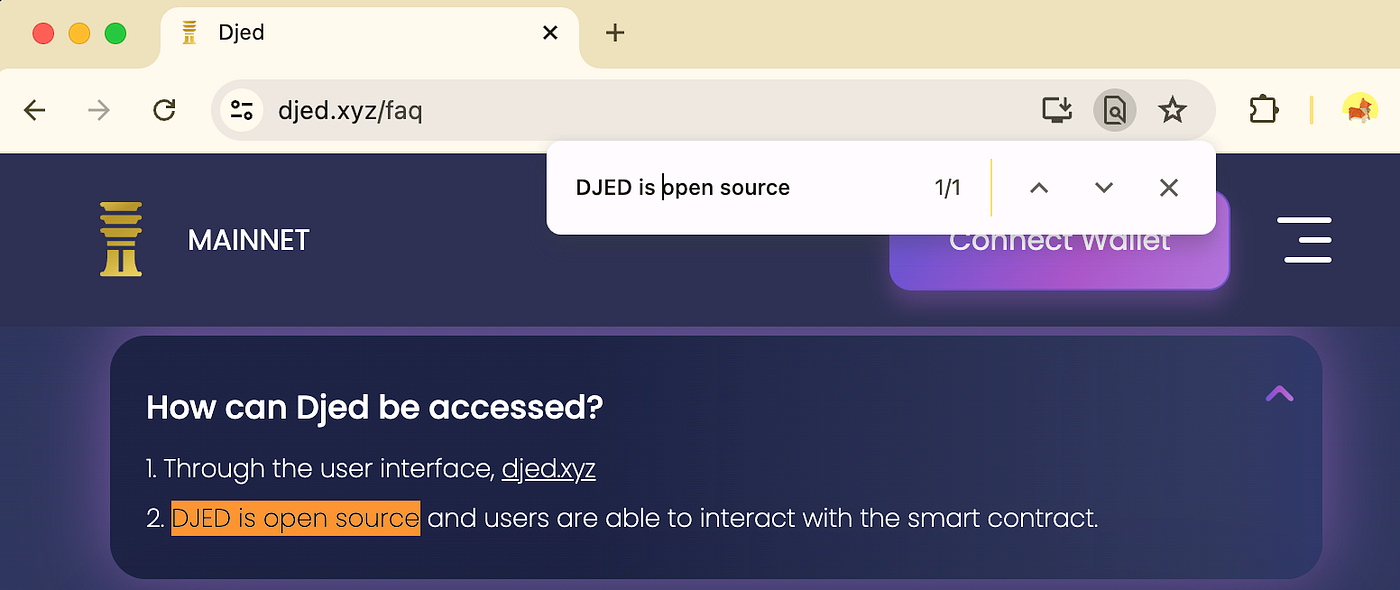This screenshot has height=590, width=1400.
Task: Open the djed.xyz link
Action: click(x=548, y=469)
